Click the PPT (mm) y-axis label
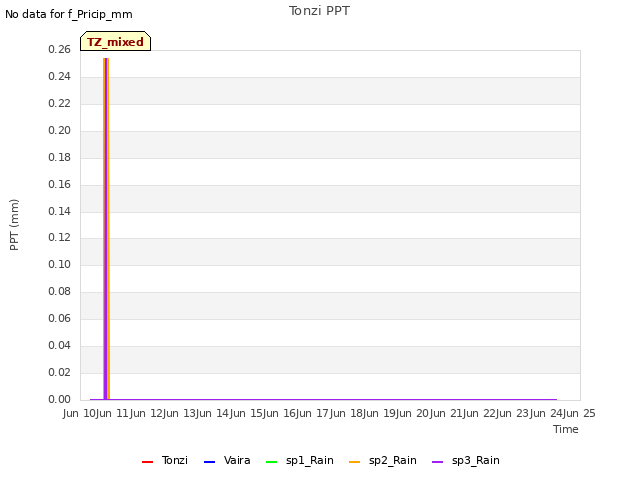 click(14, 224)
